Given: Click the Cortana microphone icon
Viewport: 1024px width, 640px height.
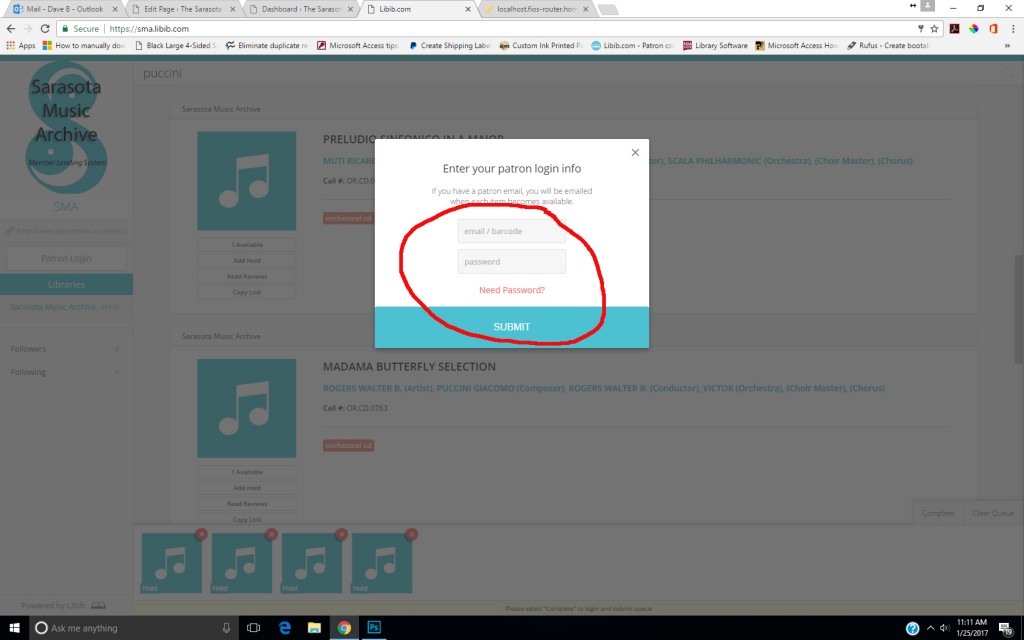Looking at the screenshot, I should click(226, 628).
